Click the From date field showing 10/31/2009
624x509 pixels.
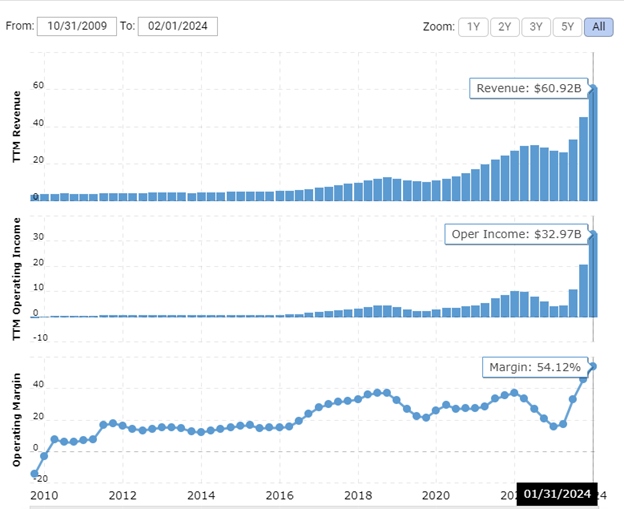(x=75, y=27)
